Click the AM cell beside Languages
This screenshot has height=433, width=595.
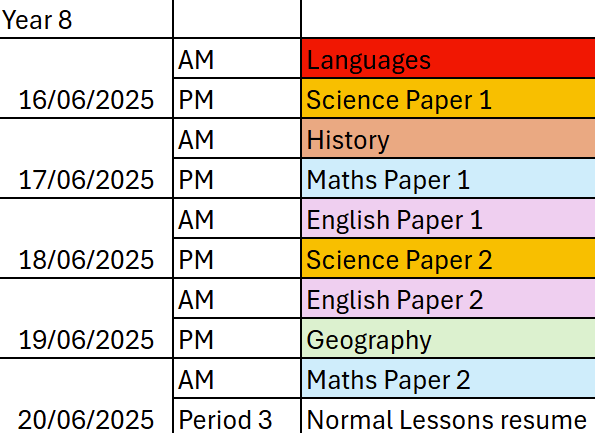(237, 58)
